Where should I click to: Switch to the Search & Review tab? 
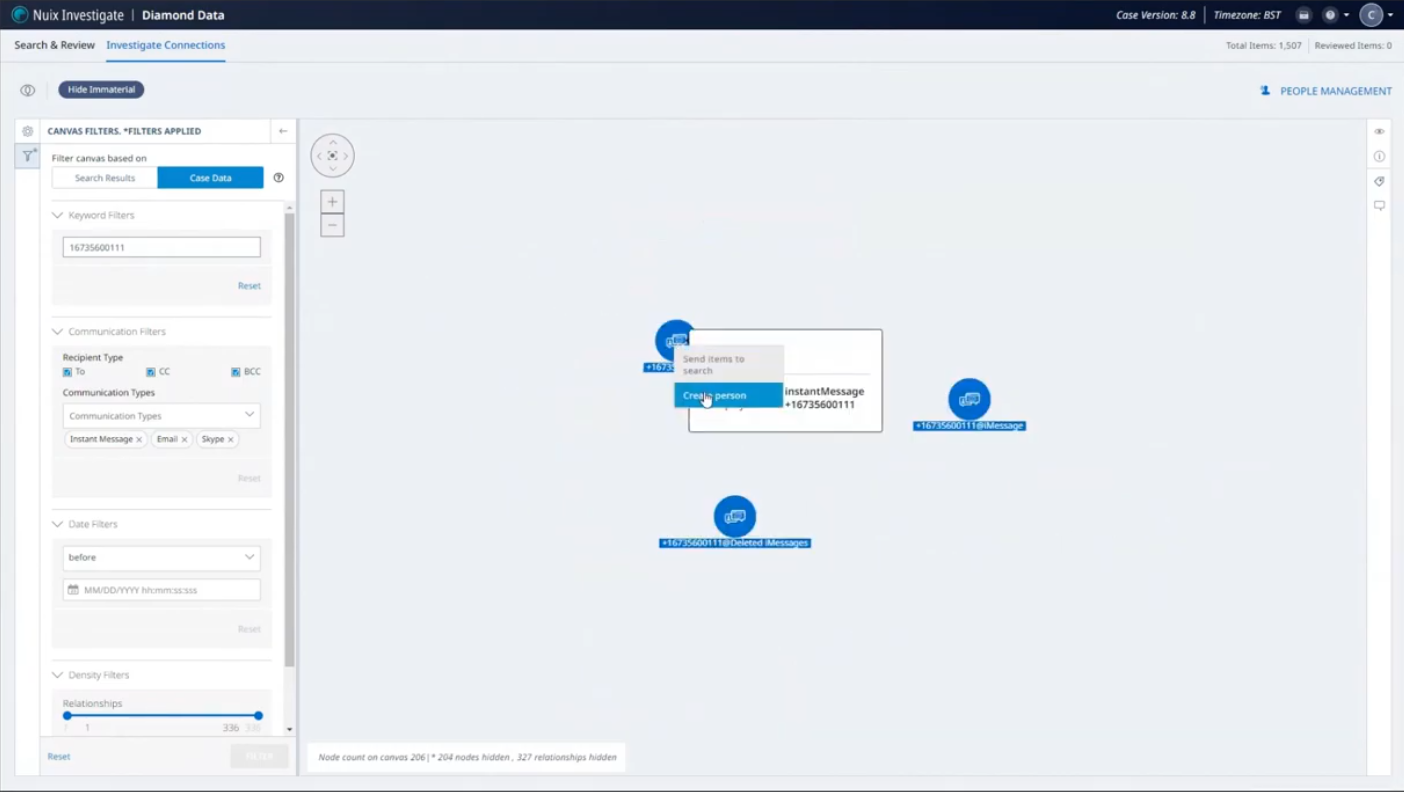click(54, 45)
